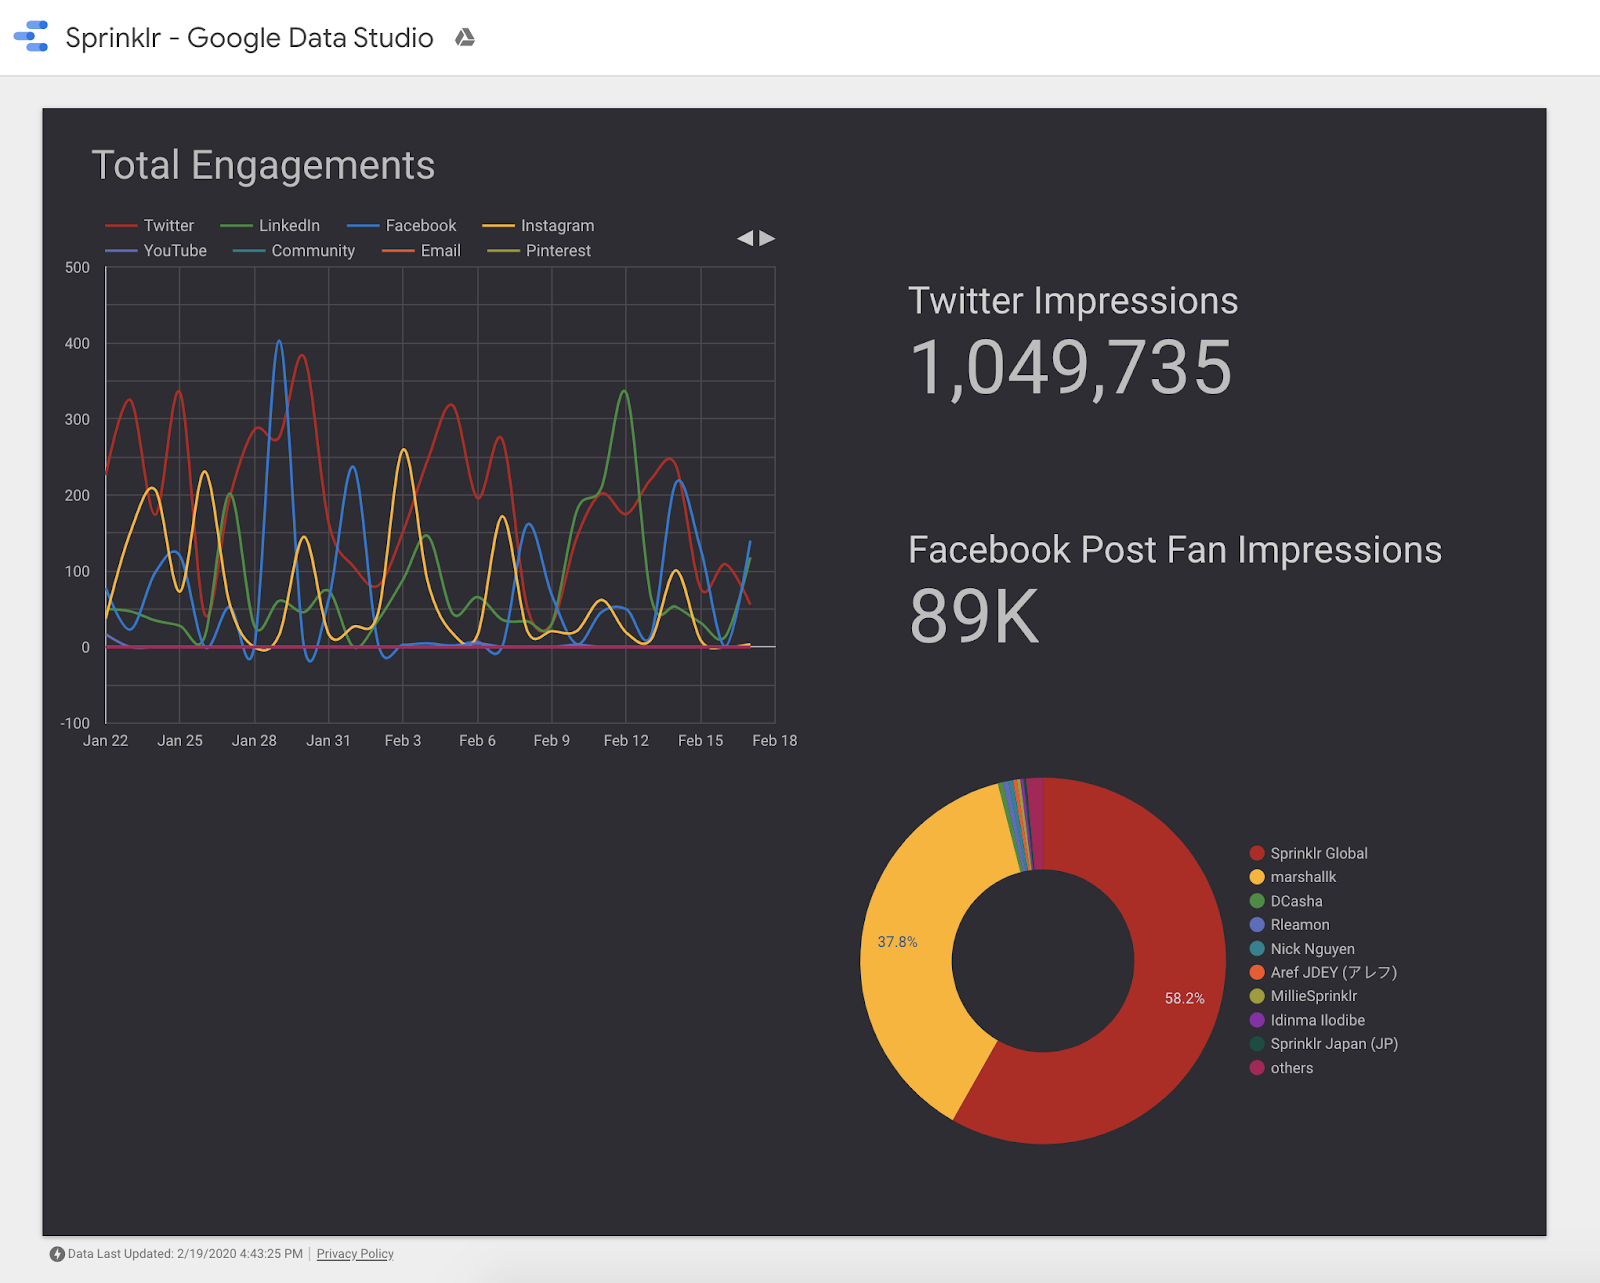Click the Sprinklr Global red legend dot

point(1257,853)
